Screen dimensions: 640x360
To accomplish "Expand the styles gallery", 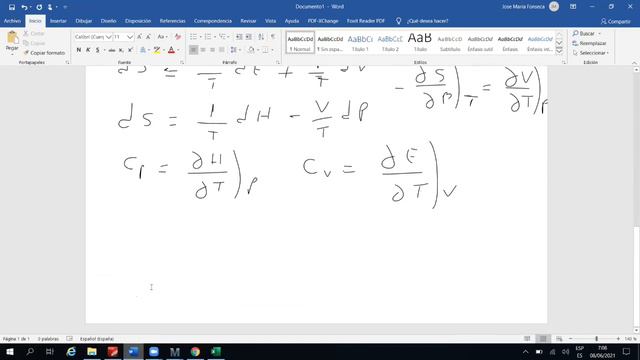I will pyautogui.click(x=559, y=50).
